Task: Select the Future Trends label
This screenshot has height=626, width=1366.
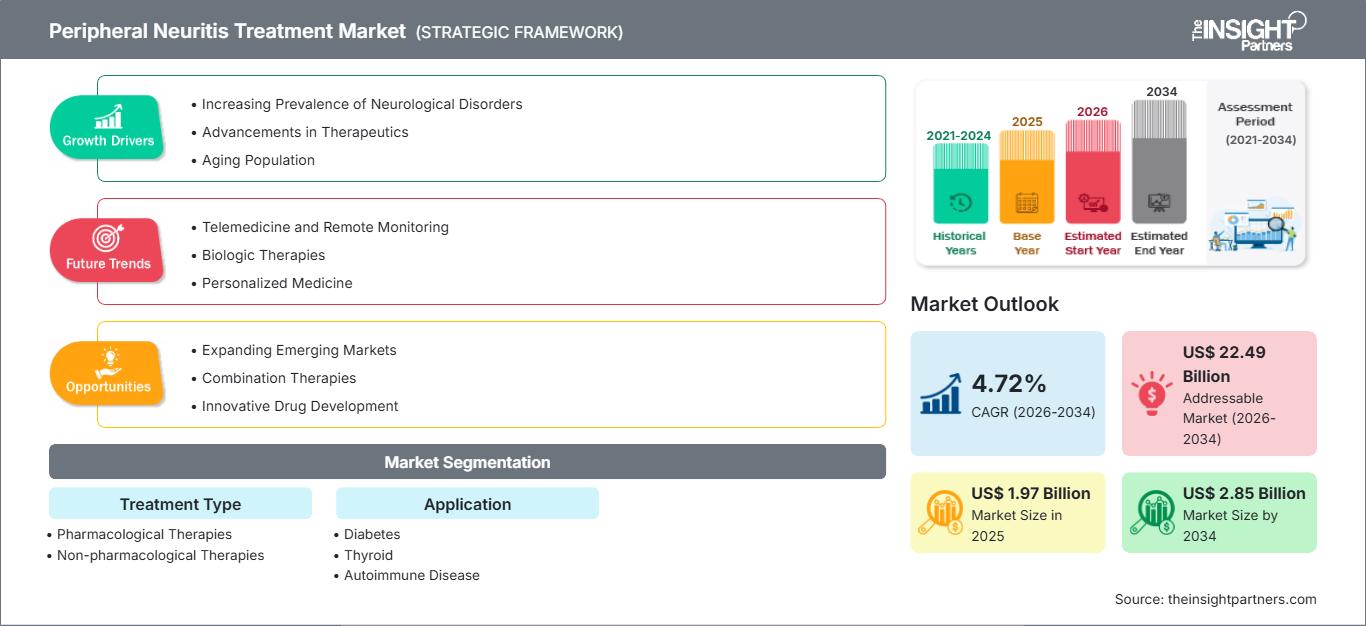Action: point(108,264)
